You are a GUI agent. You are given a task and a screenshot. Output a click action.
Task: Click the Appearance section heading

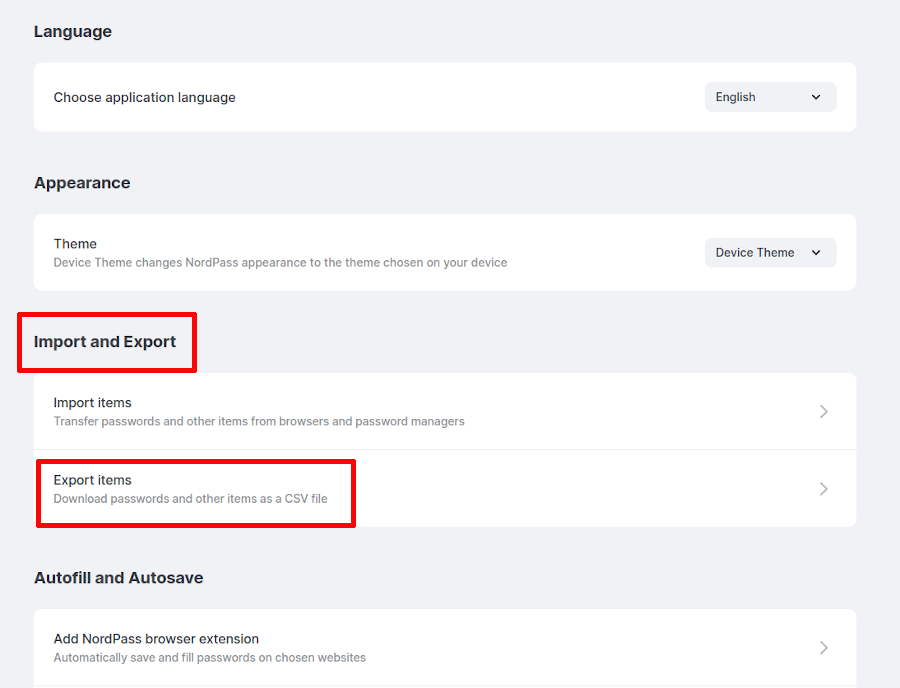click(x=82, y=183)
